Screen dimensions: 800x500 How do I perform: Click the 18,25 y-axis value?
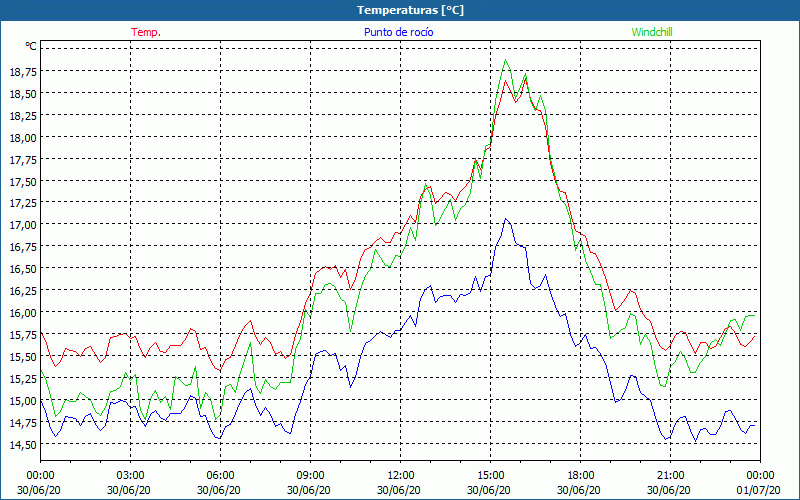pos(23,115)
